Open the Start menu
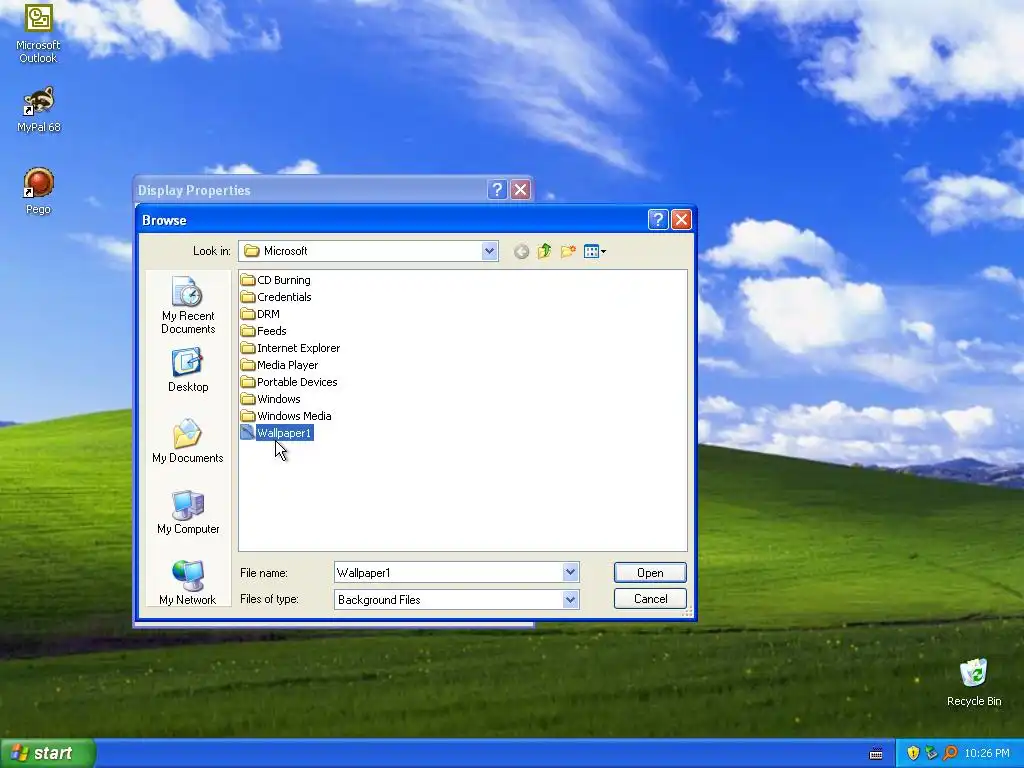Image resolution: width=1024 pixels, height=768 pixels. pyautogui.click(x=48, y=753)
